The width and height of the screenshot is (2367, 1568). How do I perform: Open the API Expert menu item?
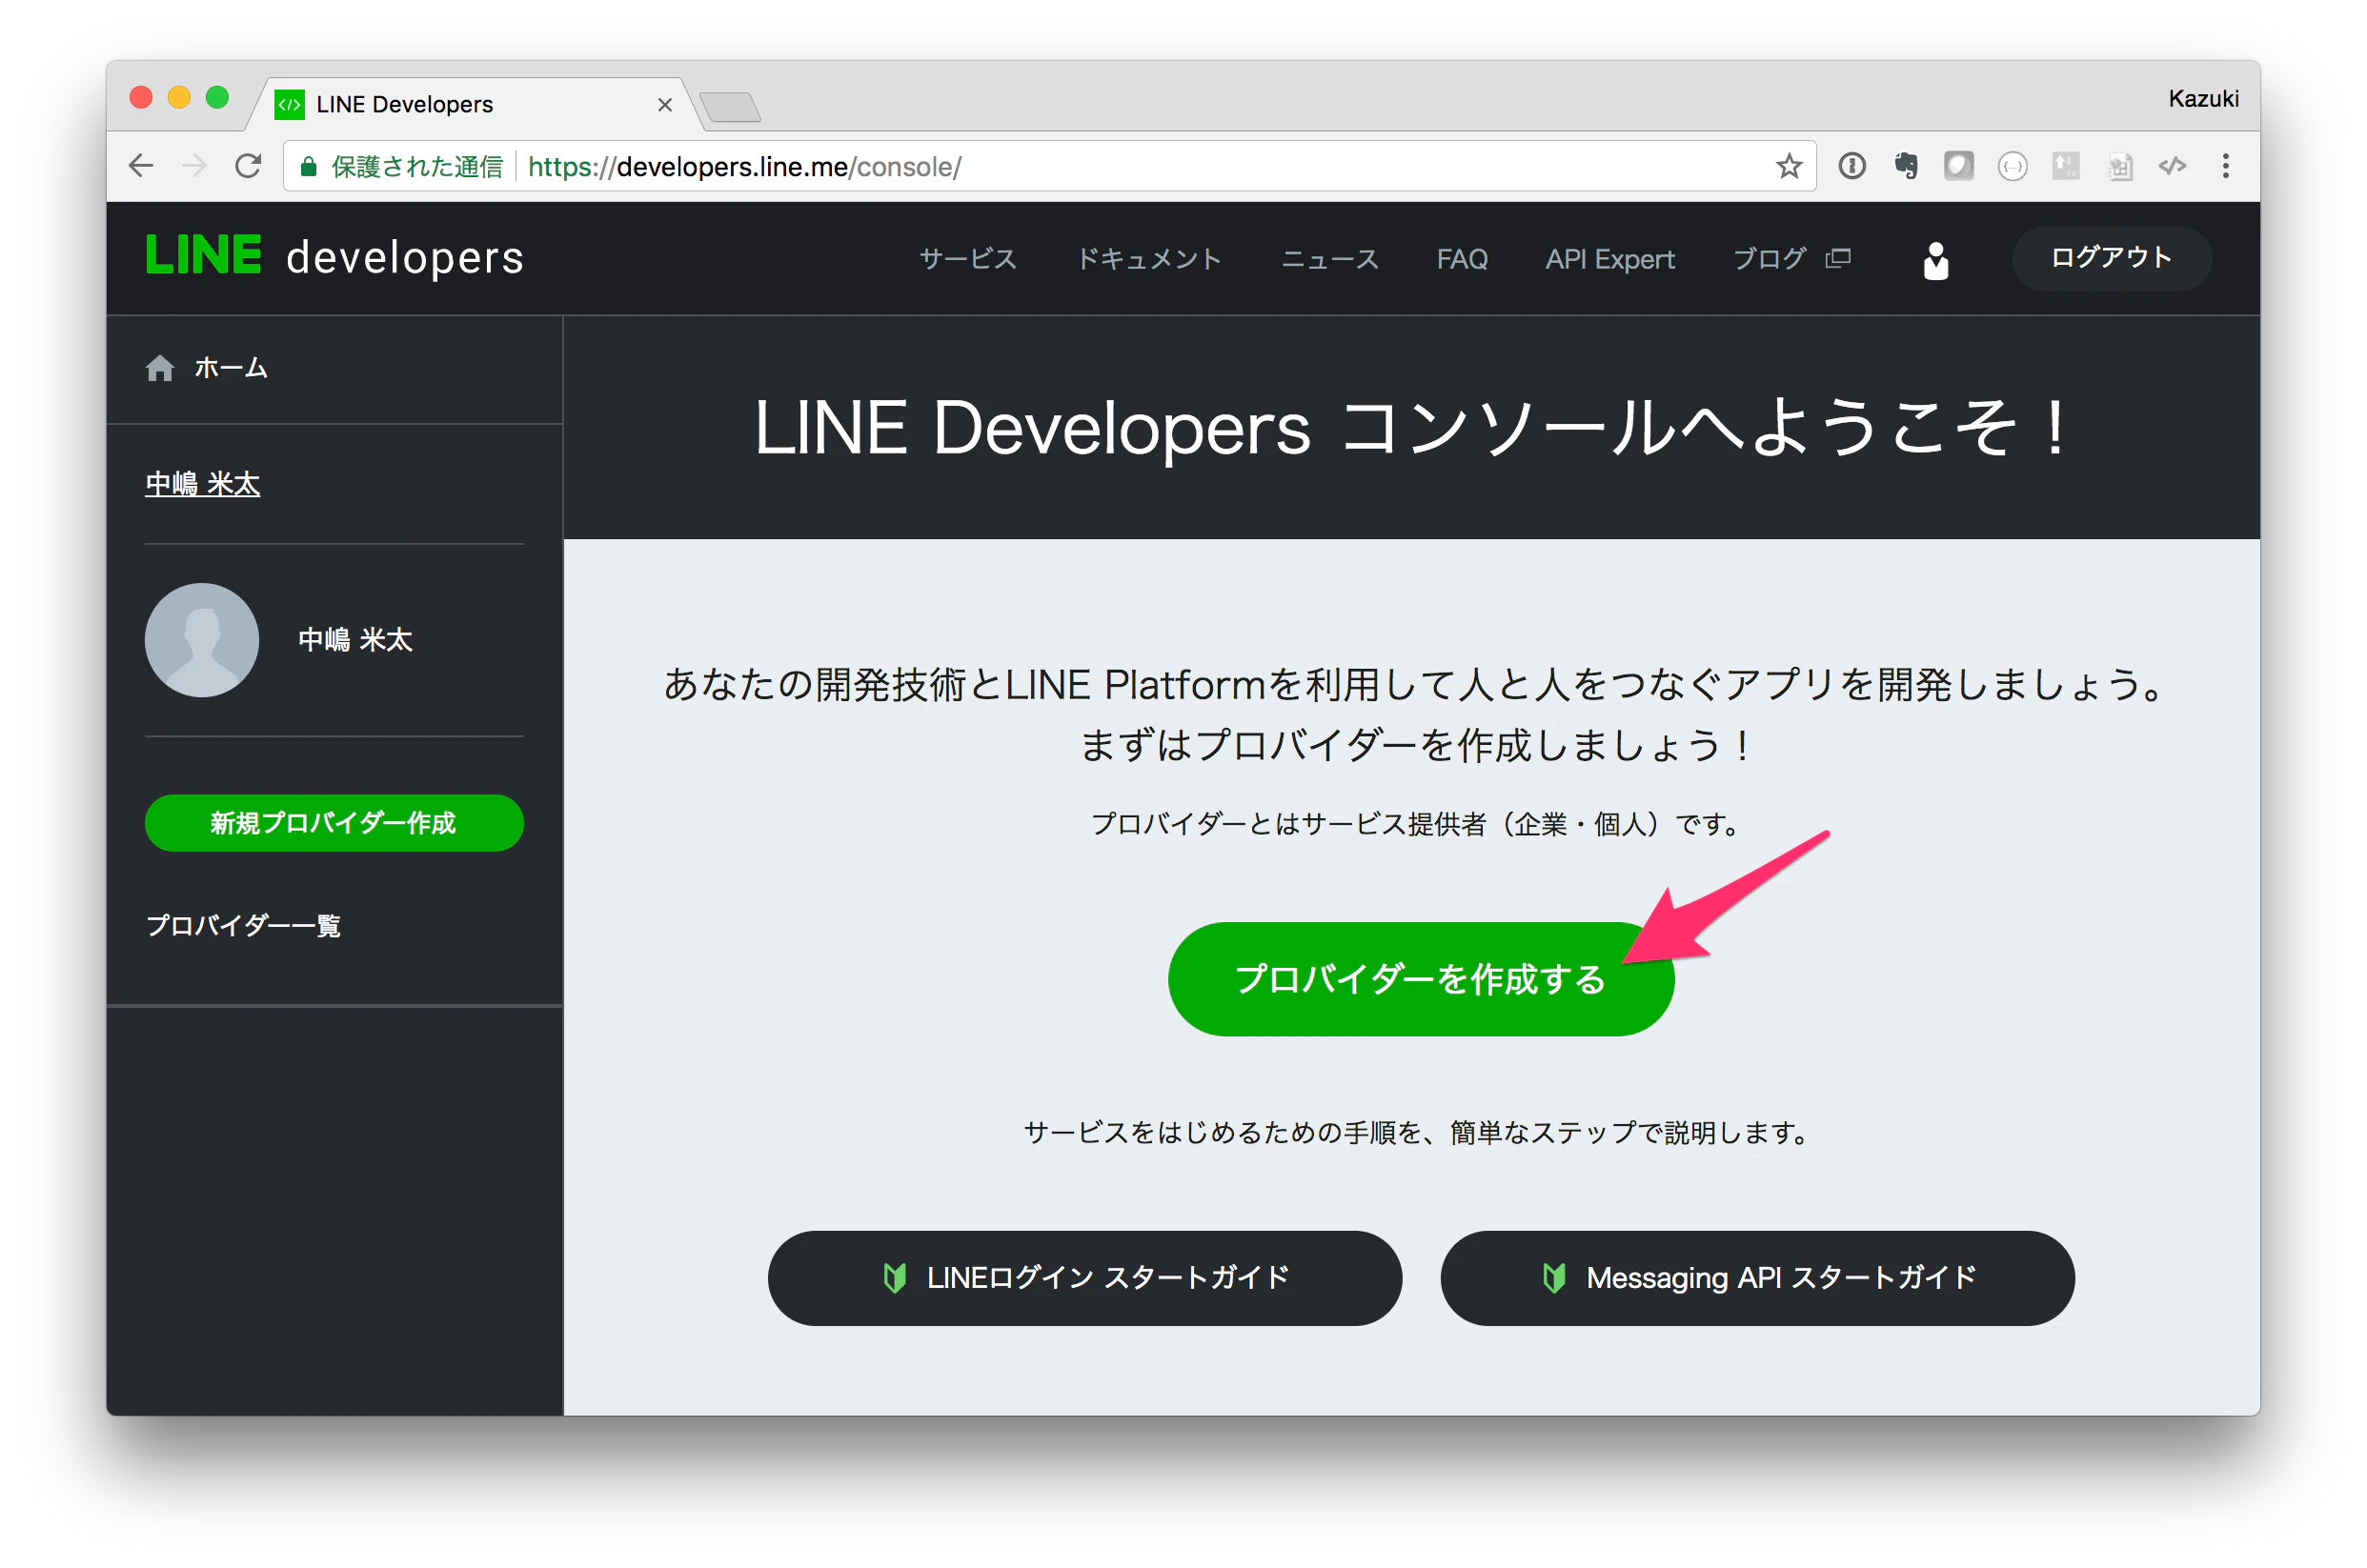click(x=1609, y=259)
